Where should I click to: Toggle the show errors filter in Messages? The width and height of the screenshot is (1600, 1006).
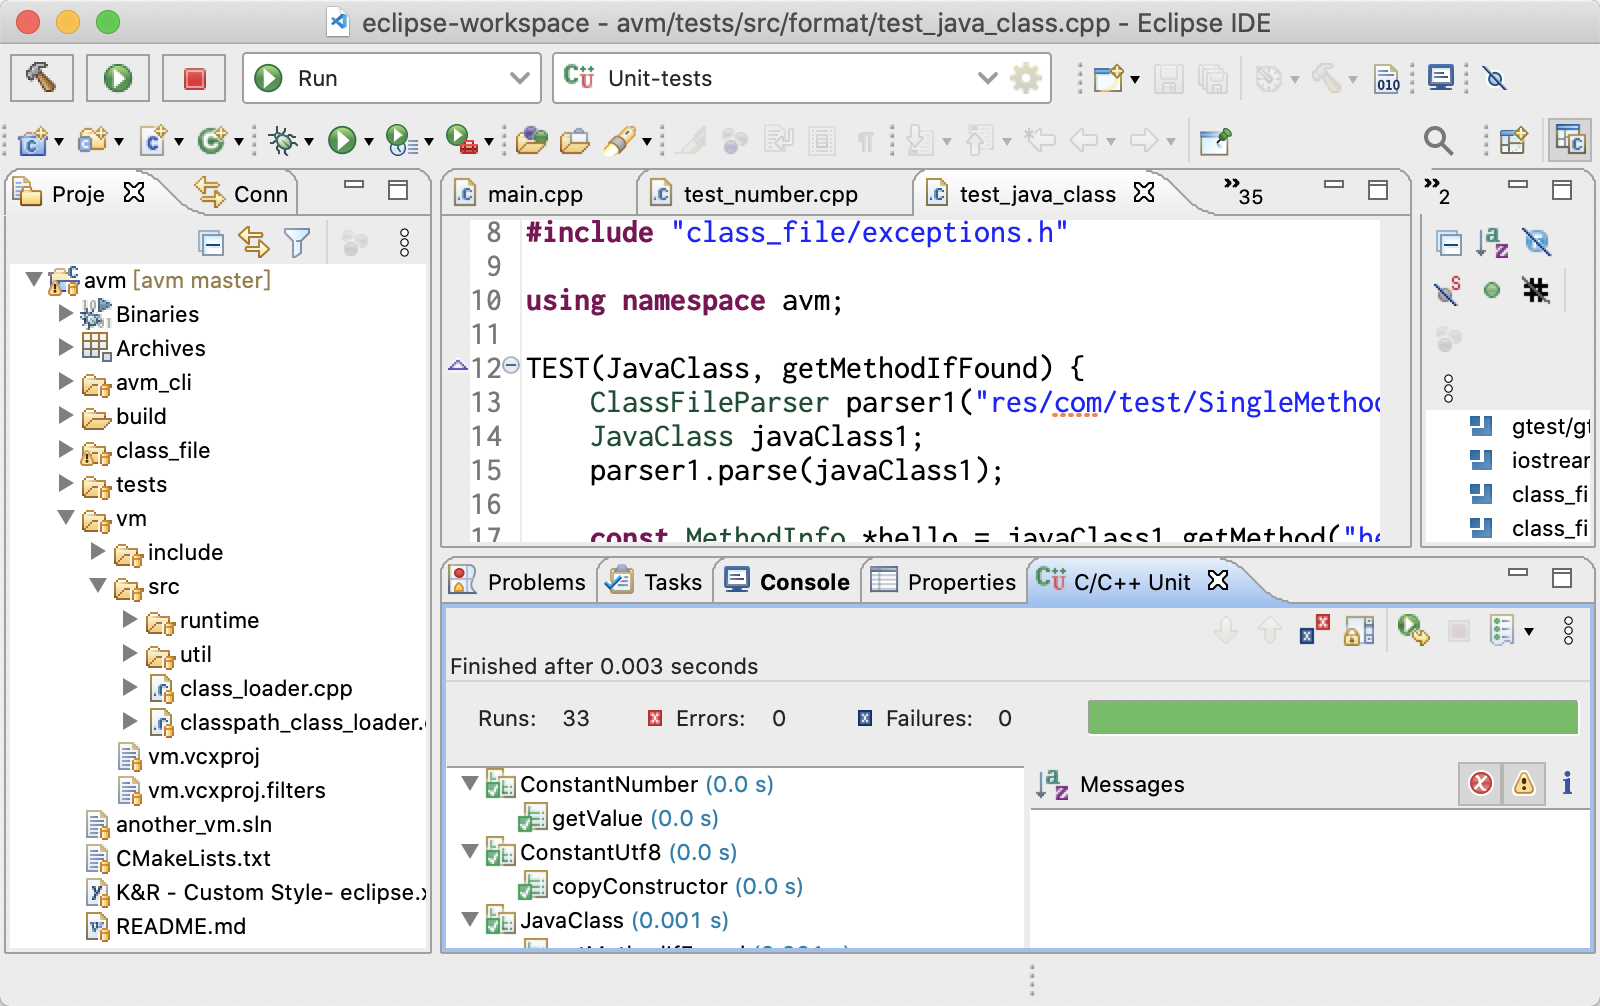(1481, 784)
